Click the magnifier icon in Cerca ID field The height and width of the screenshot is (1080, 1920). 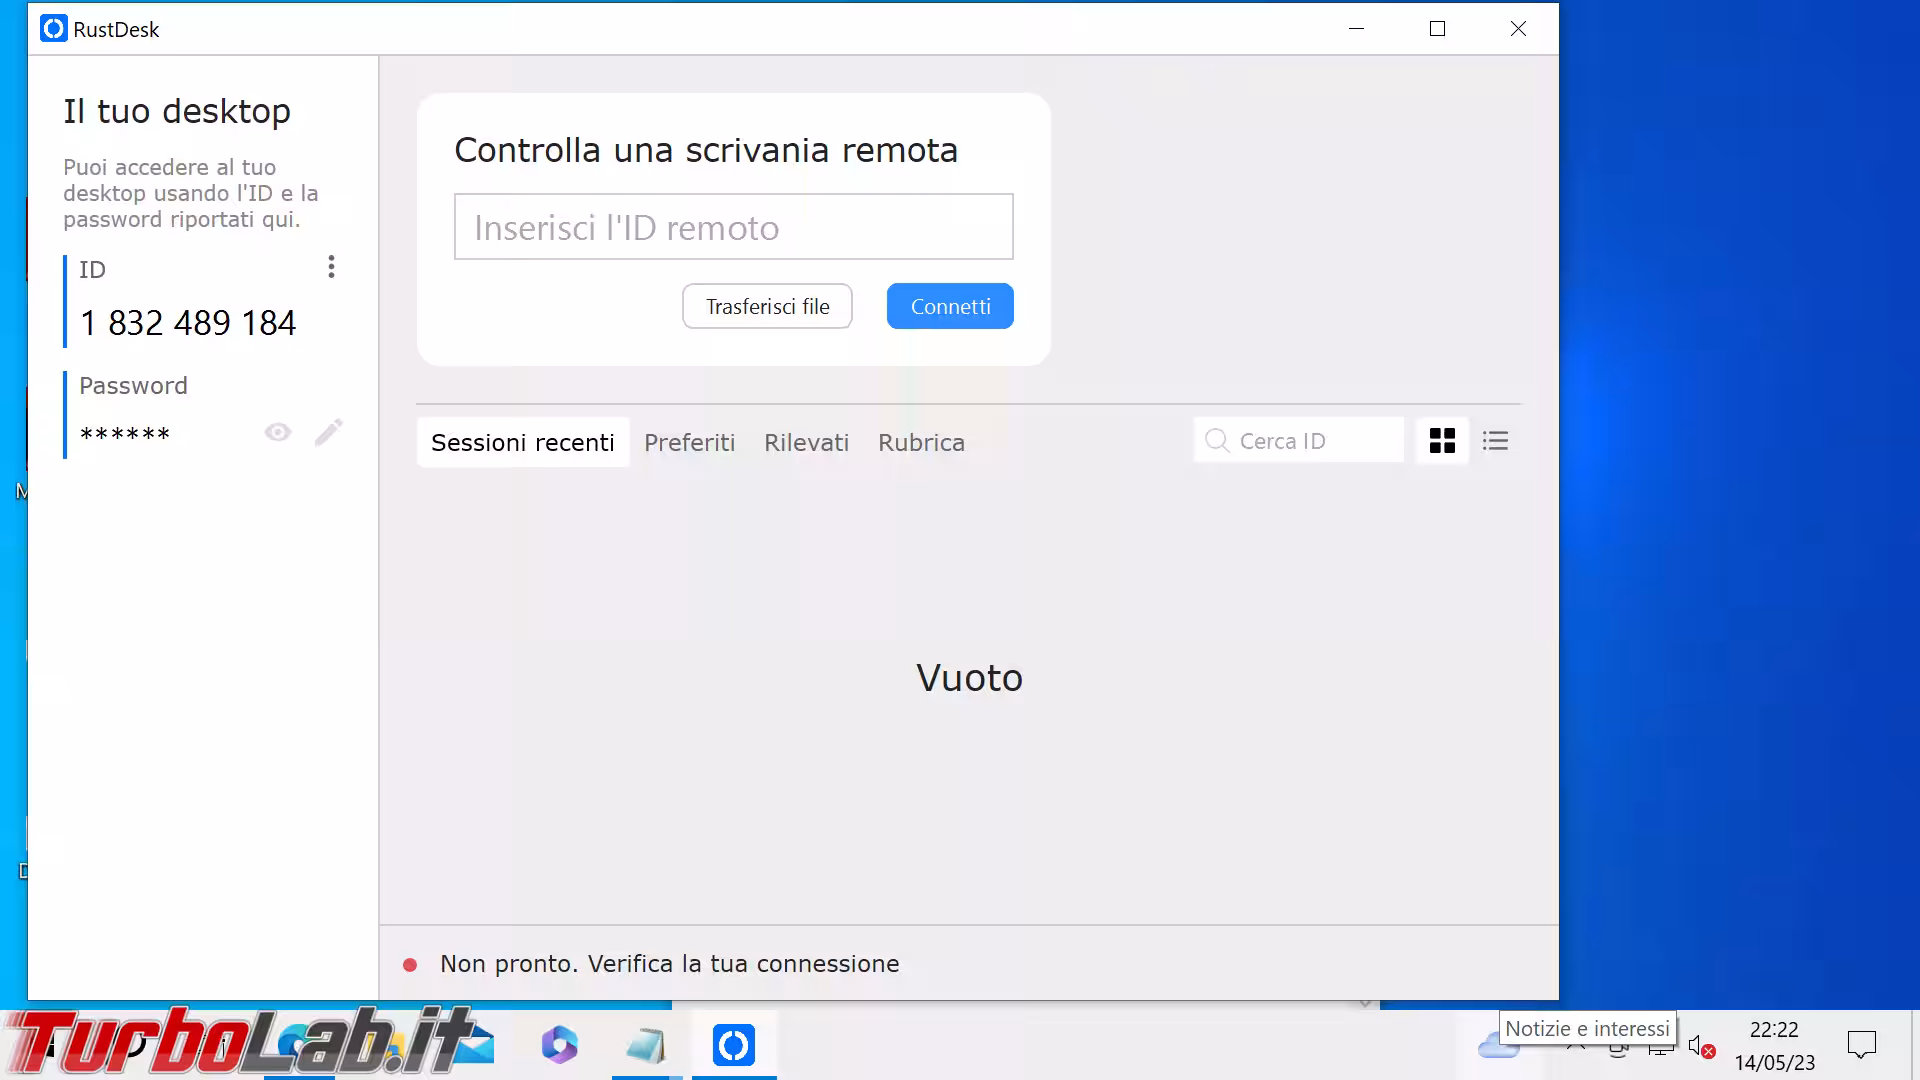tap(1217, 440)
